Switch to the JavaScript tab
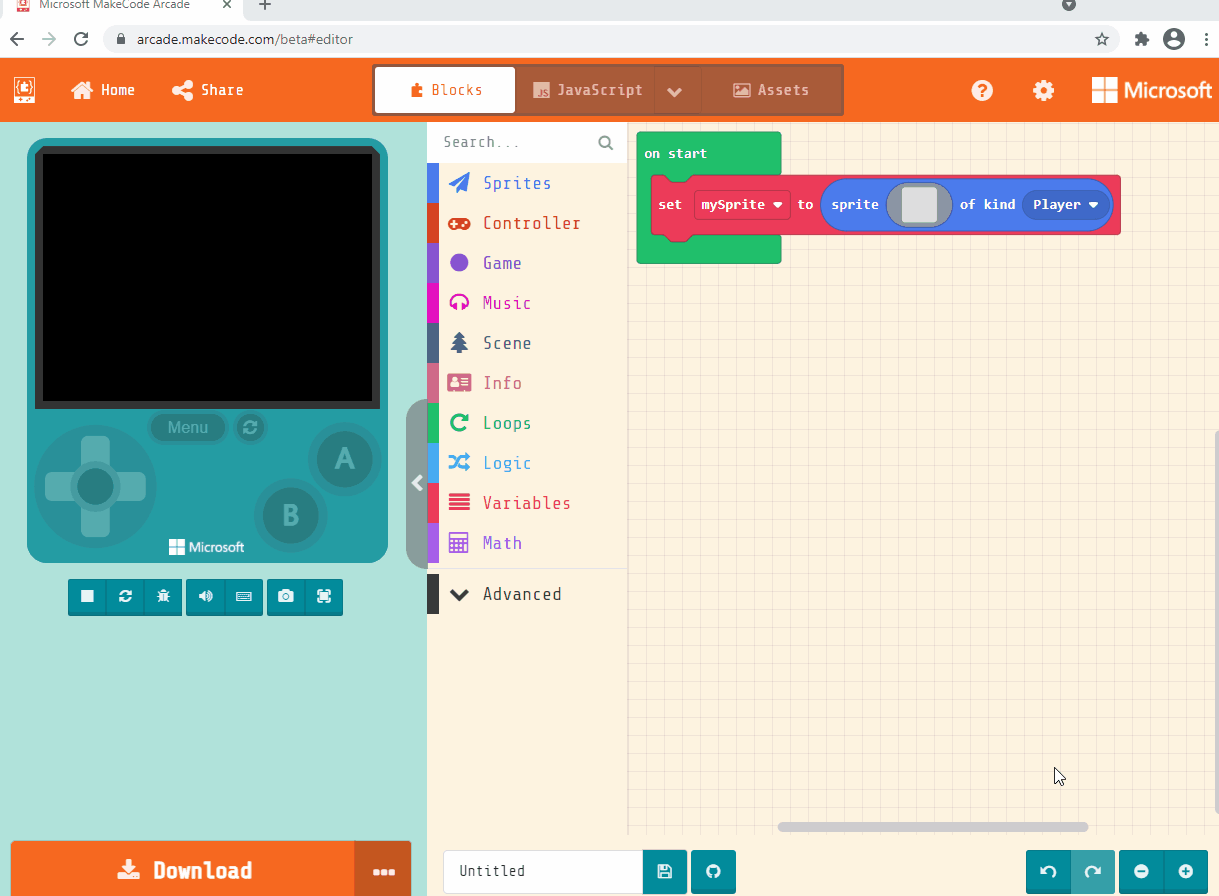 pos(587,89)
